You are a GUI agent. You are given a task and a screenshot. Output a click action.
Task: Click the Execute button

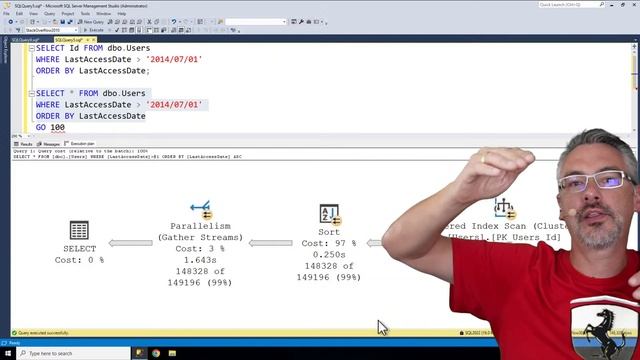pyautogui.click(x=93, y=30)
